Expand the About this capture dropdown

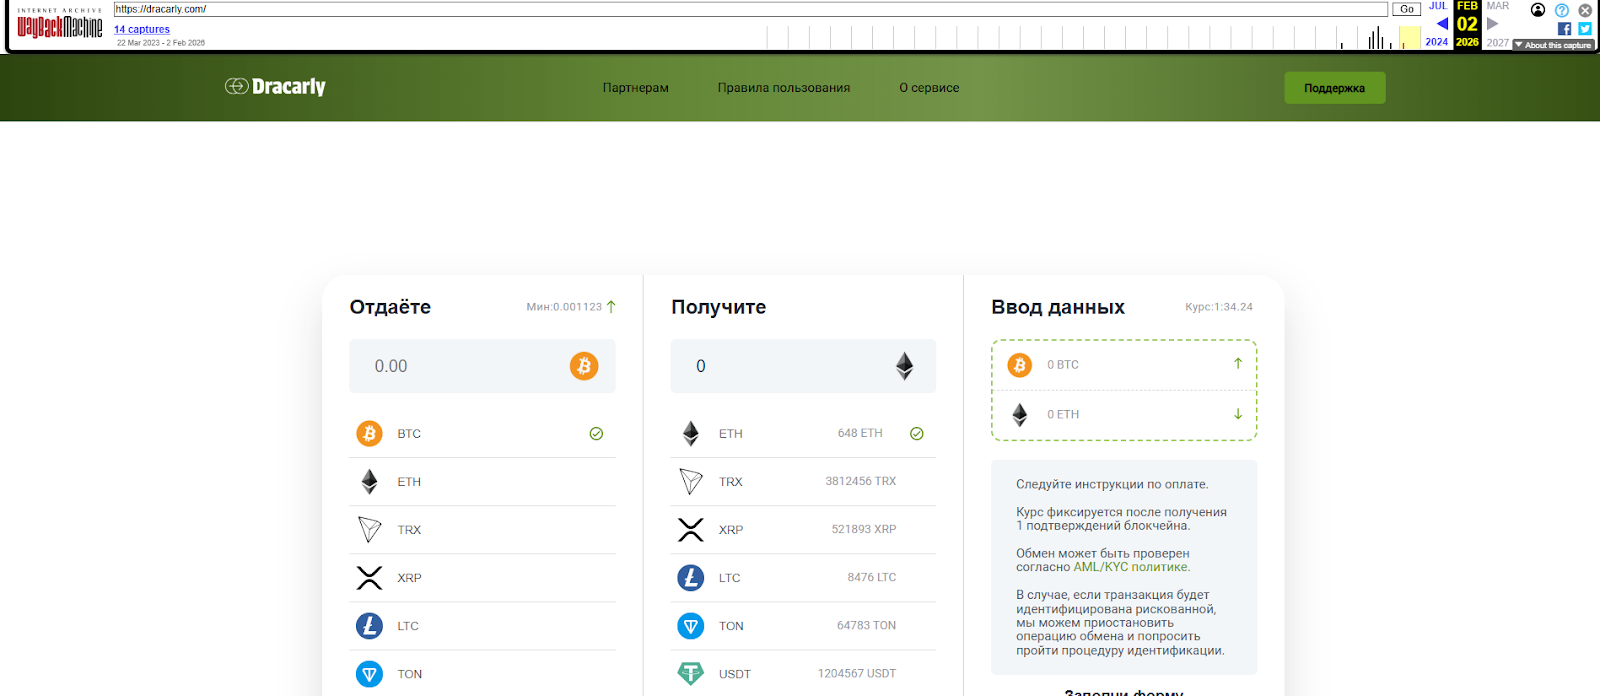point(1552,45)
